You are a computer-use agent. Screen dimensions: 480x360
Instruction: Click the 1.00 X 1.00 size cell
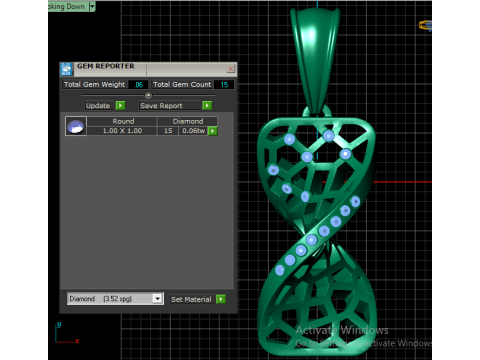tap(122, 131)
